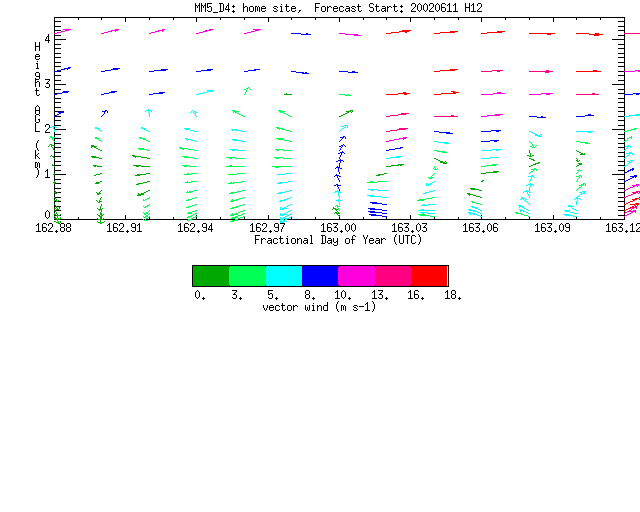This screenshot has width=640, height=512.
Task: Select the 163.06 time axis label
Action: [x=480, y=228]
